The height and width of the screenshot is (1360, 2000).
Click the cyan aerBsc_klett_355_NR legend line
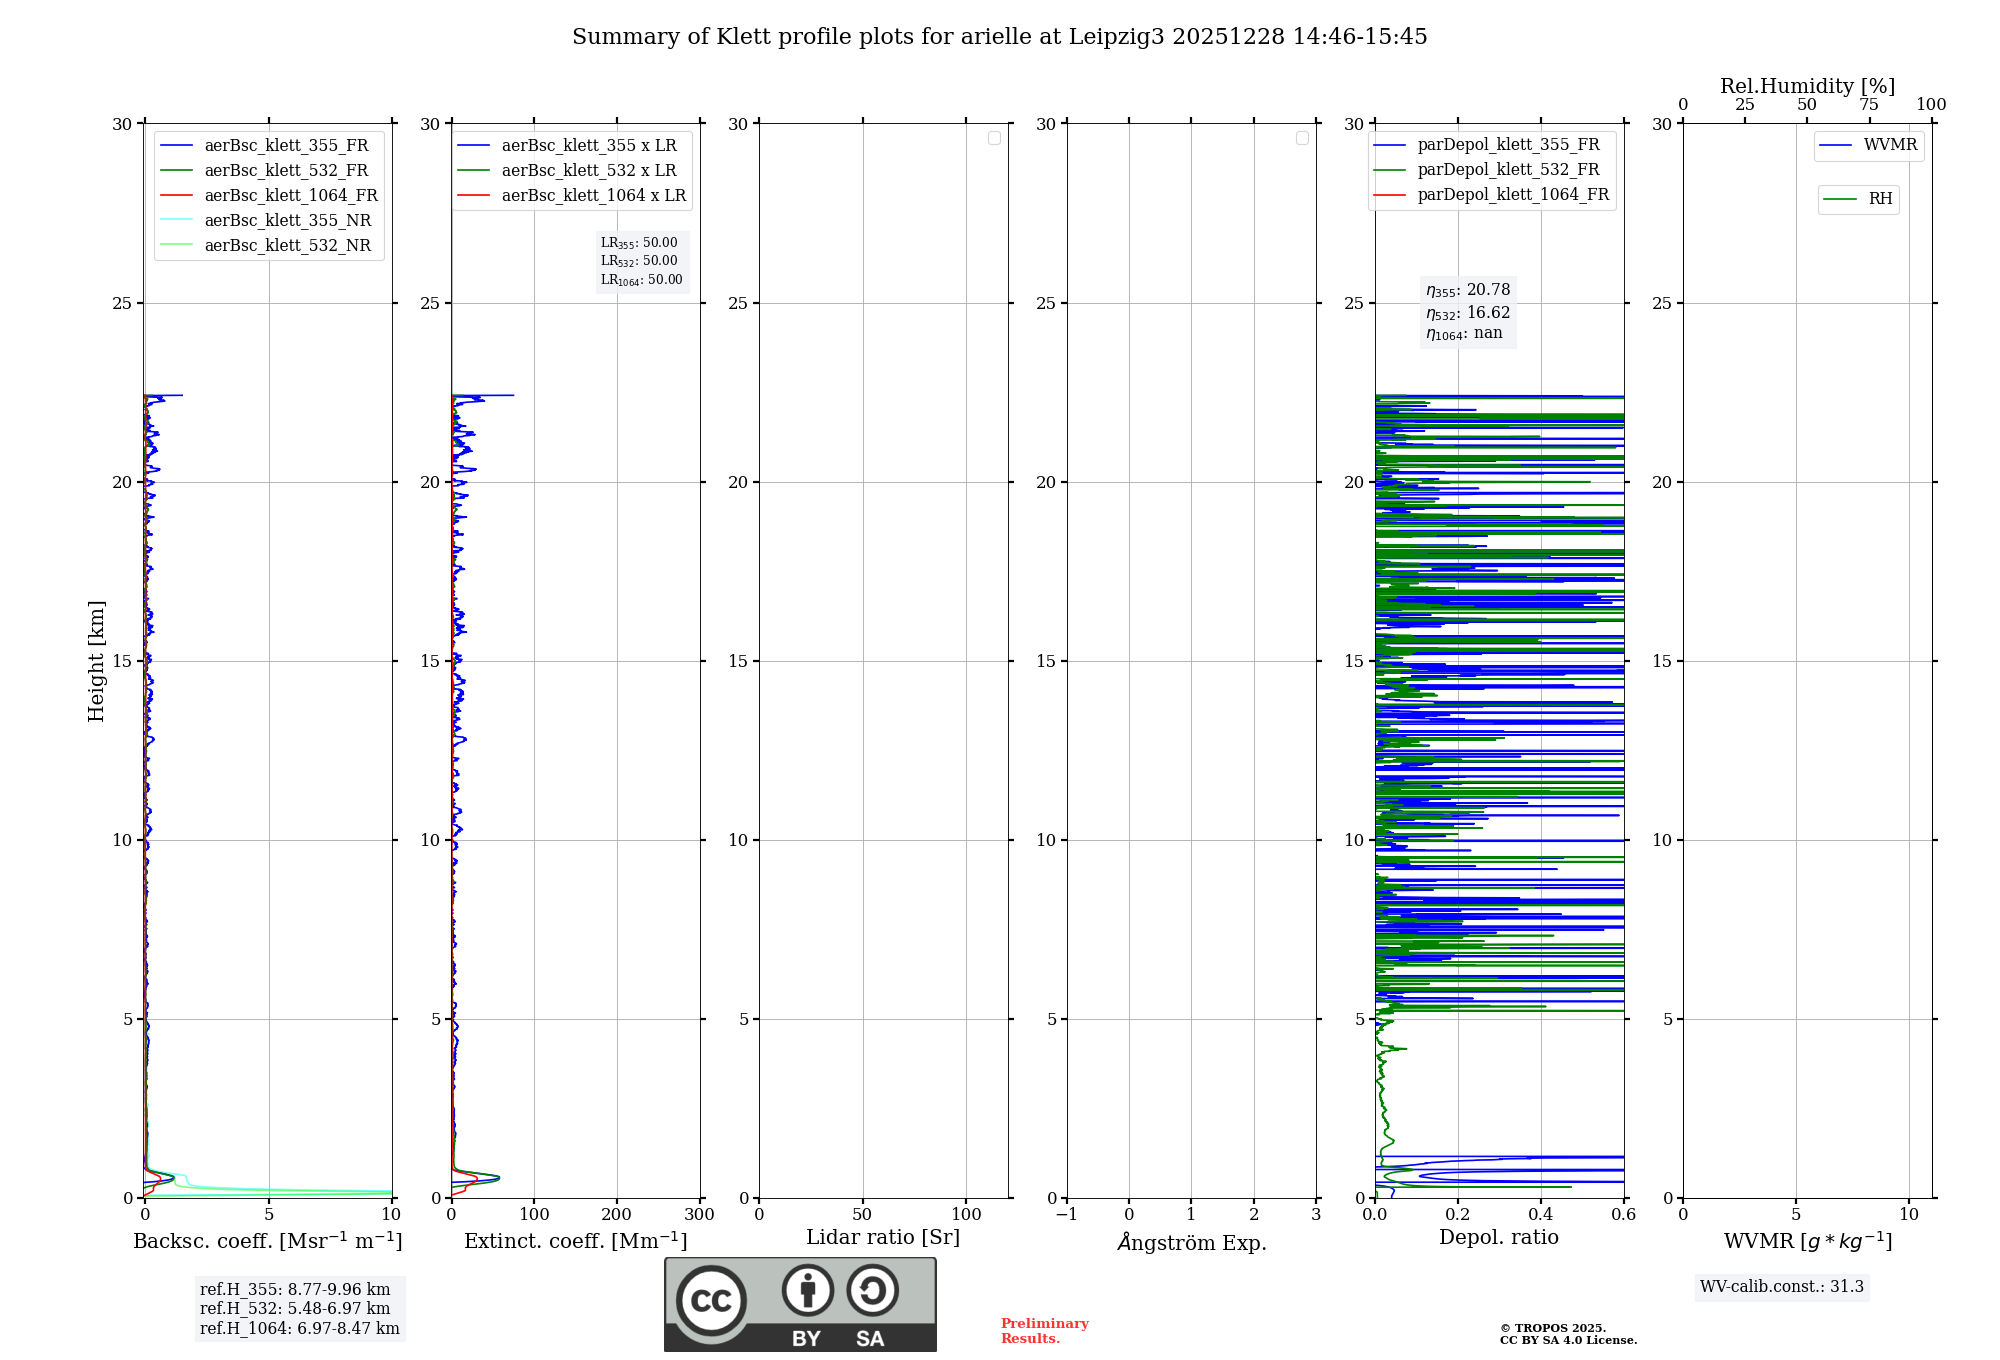coord(176,220)
